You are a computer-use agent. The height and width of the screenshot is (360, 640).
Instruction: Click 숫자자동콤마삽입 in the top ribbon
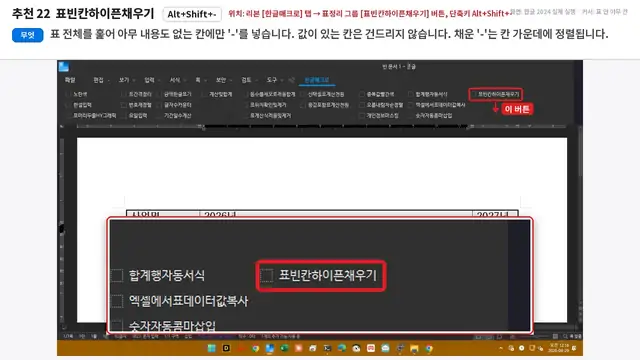[x=430, y=116]
